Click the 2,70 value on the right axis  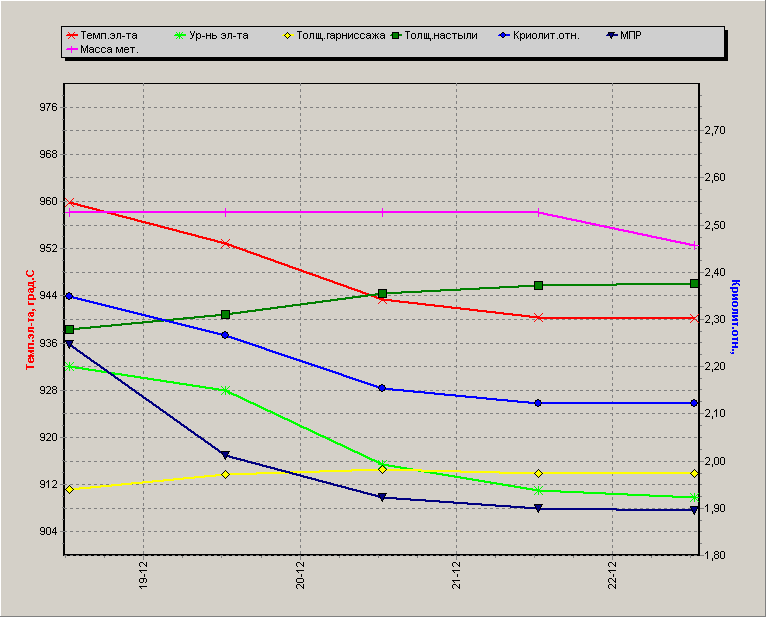(715, 130)
